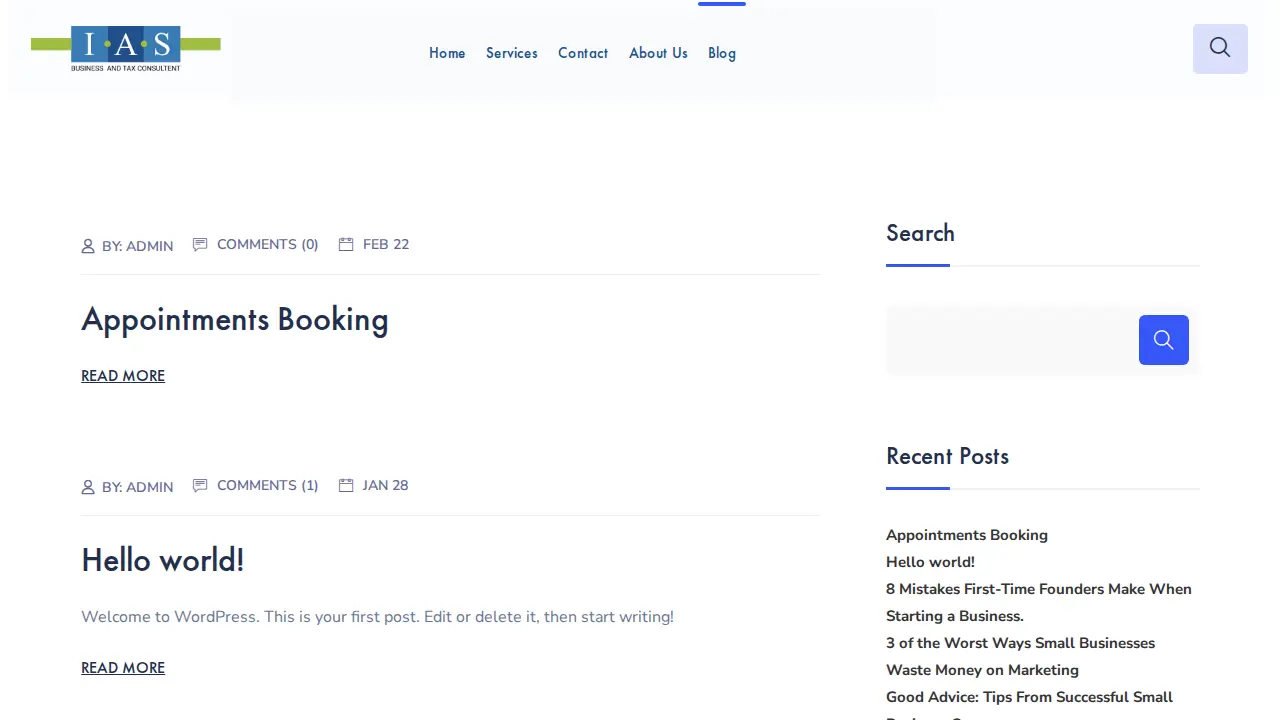Open COMMENTS (0) link for Appointments Booking
Viewport: 1280px width, 720px height.
(x=268, y=244)
